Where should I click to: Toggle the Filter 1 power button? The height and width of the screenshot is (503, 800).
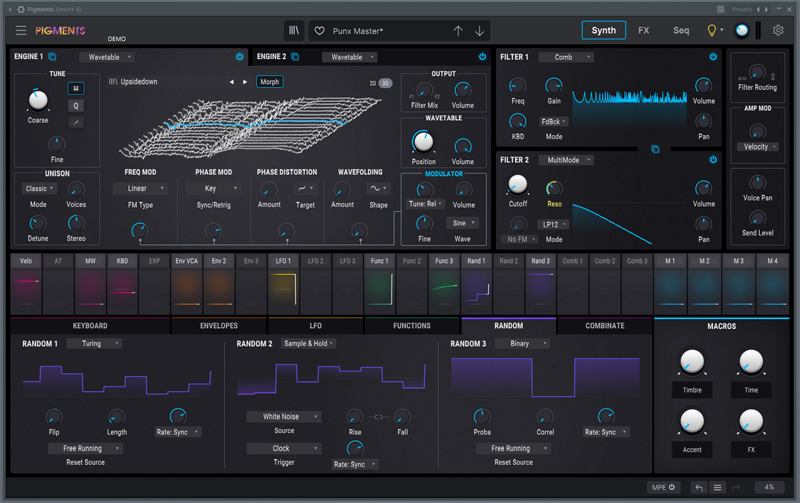tap(713, 57)
